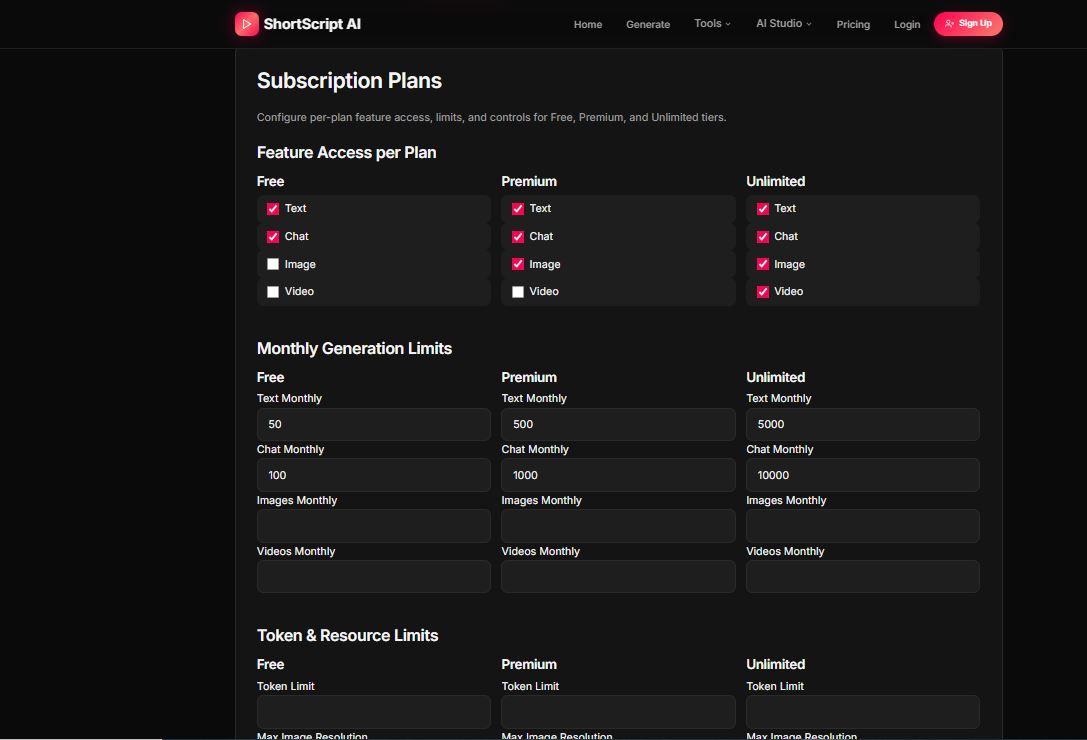Screen dimensions: 1087x740
Task: Select the Unlimited Images Monthly field
Action: 862,526
